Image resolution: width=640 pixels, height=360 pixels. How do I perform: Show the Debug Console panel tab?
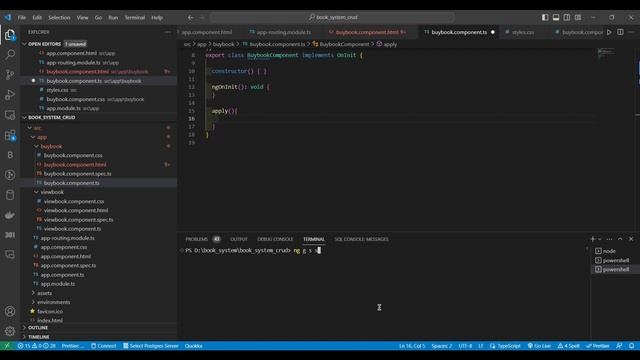(x=275, y=239)
